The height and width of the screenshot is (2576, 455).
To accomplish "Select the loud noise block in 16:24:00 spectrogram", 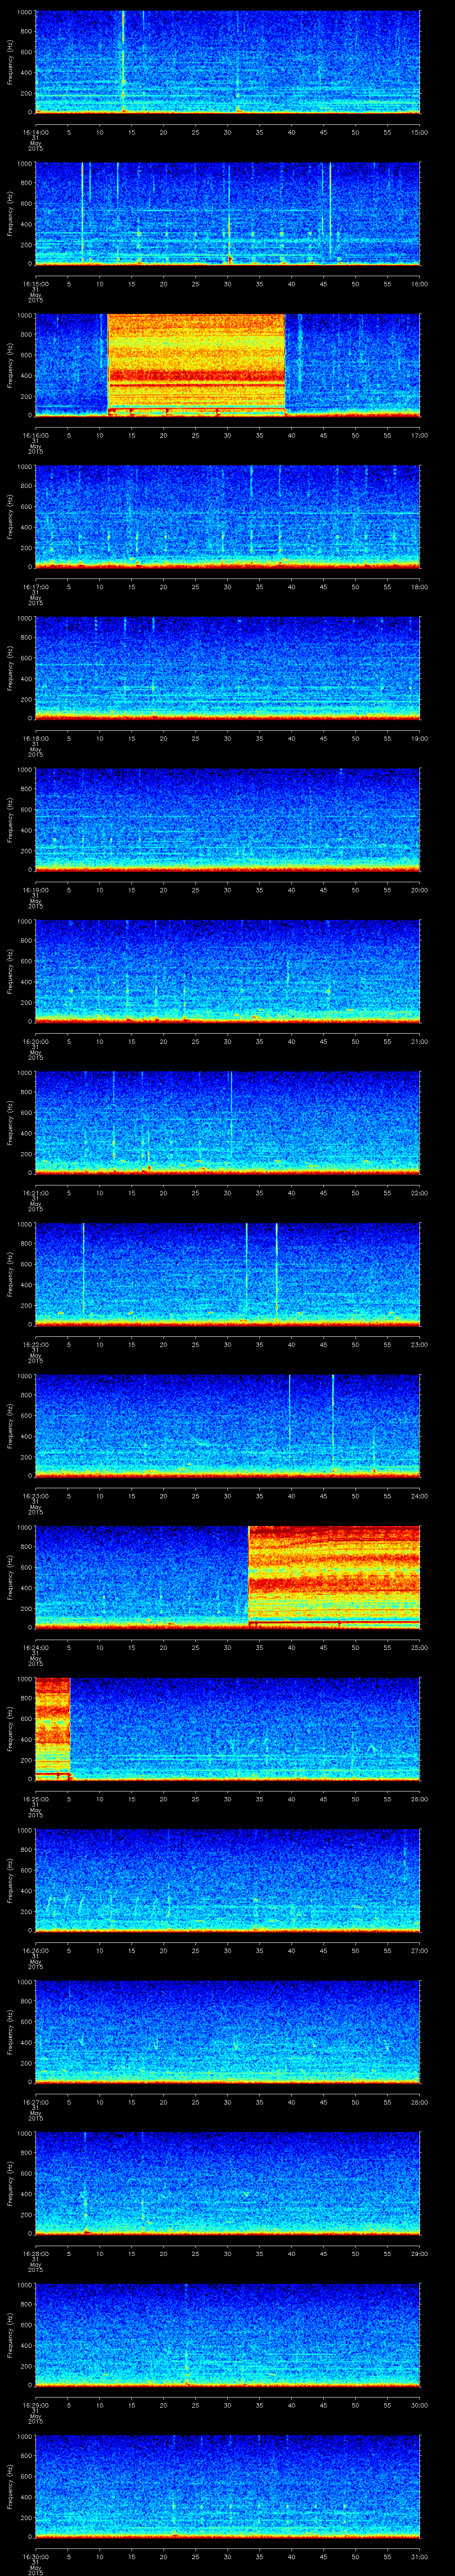I will (x=334, y=1576).
